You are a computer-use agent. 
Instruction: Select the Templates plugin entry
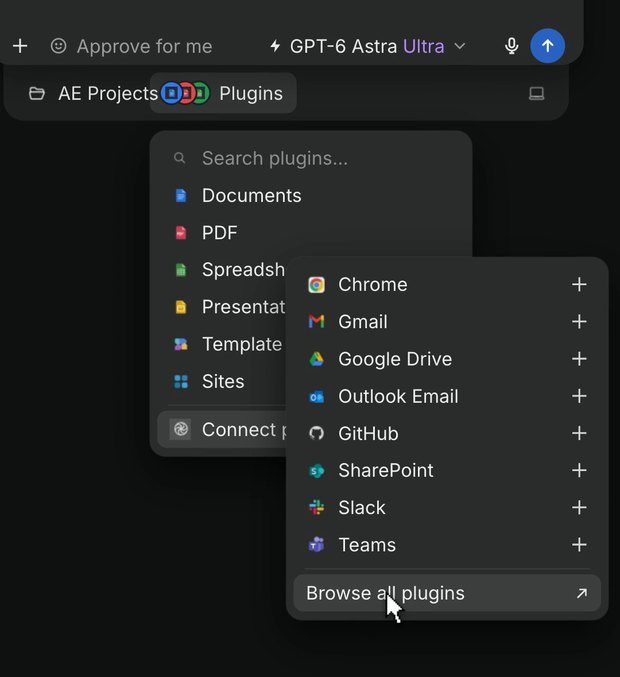point(222,344)
